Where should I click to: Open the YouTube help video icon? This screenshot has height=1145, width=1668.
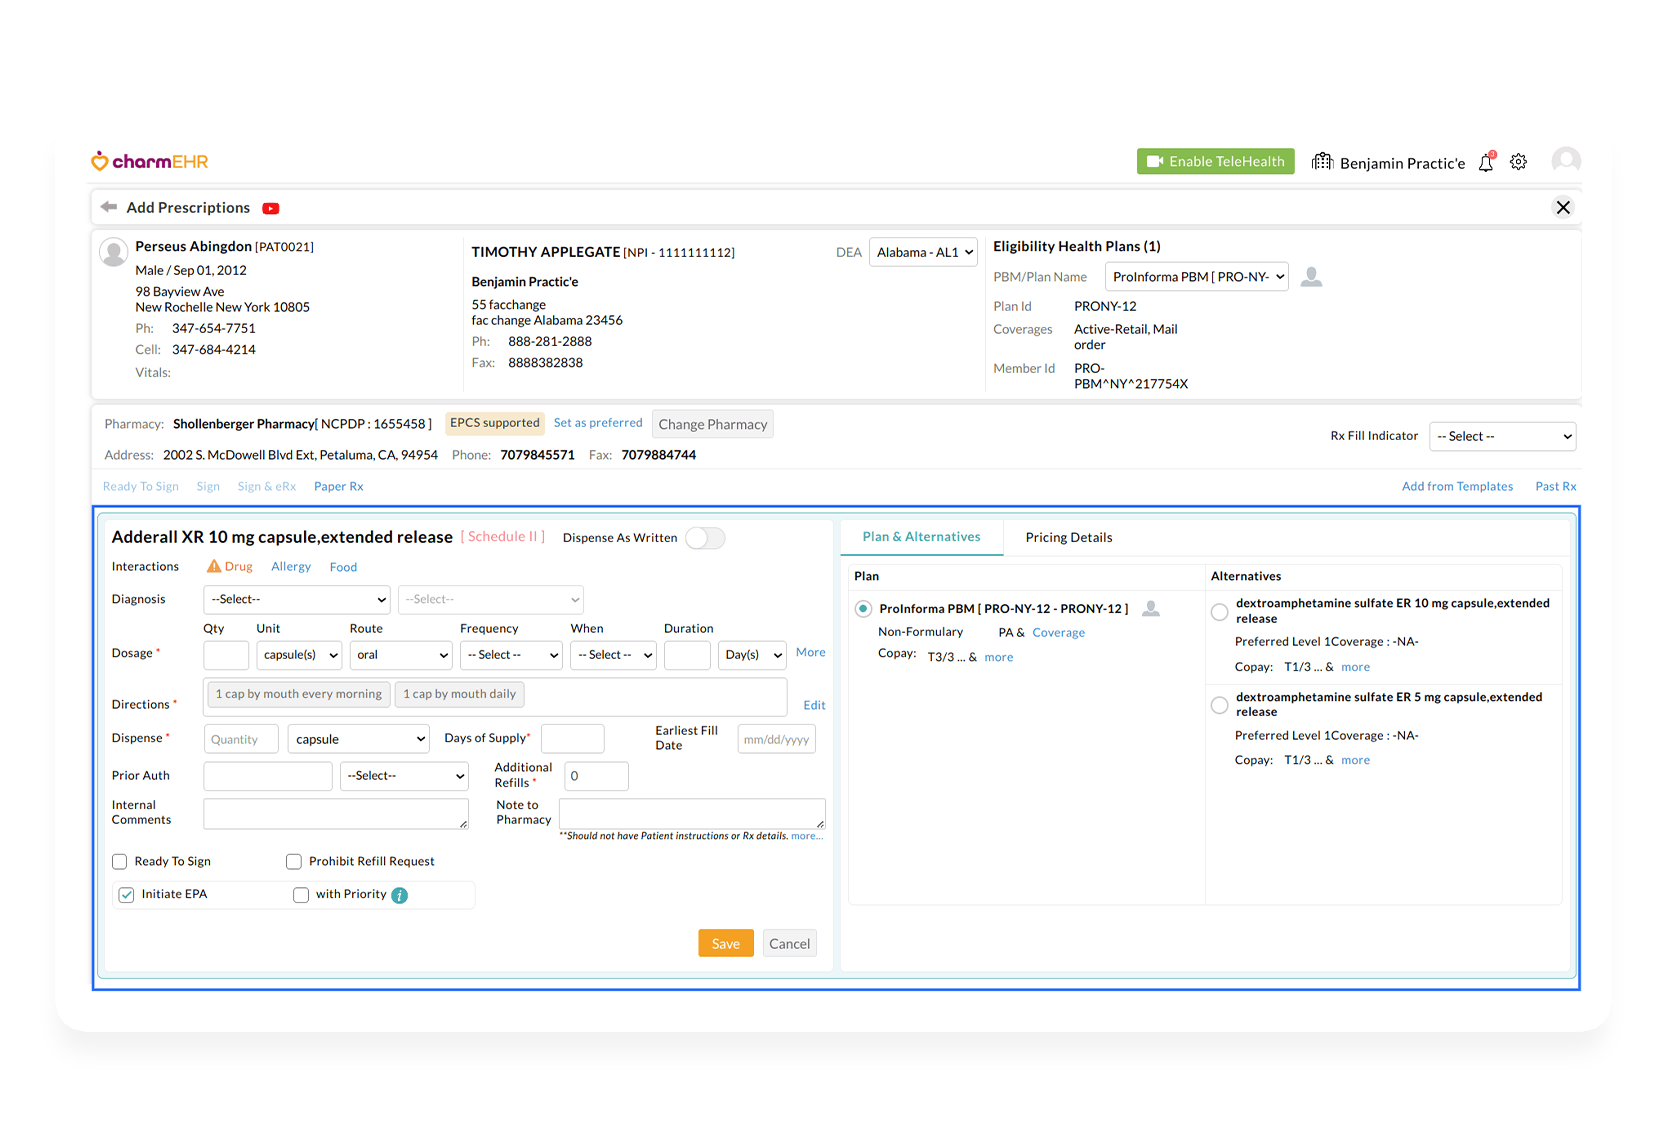coord(271,208)
